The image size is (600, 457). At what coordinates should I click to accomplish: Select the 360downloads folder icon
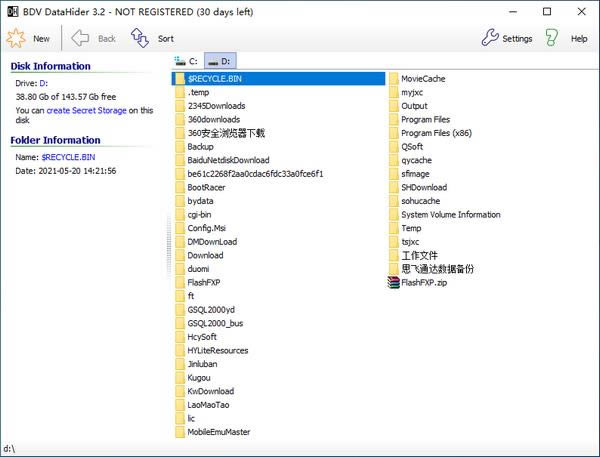(x=180, y=119)
